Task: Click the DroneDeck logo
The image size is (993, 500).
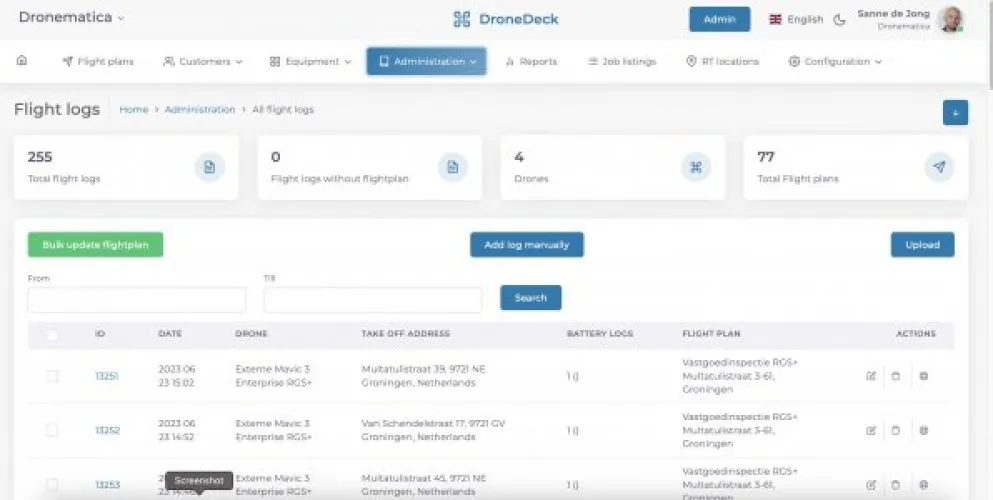Action: pyautogui.click(x=505, y=19)
